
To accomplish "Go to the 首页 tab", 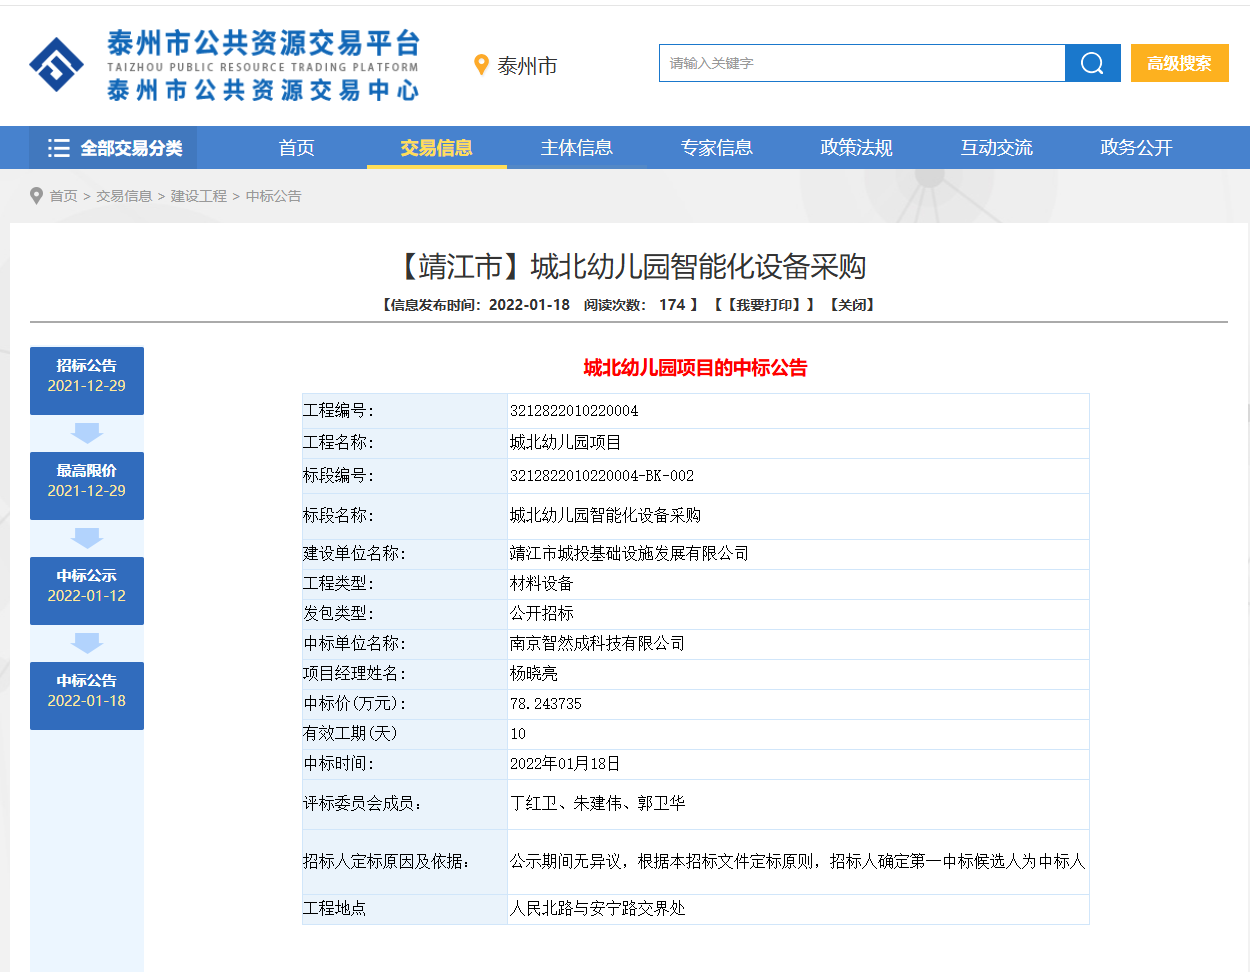I will [297, 147].
